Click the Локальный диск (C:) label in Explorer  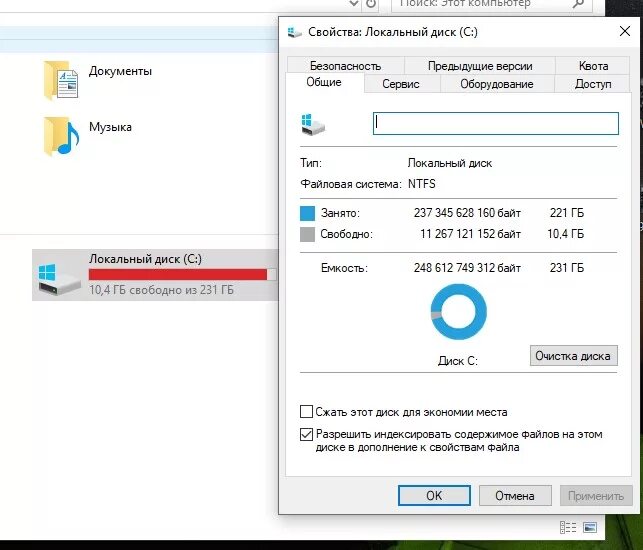[x=145, y=259]
